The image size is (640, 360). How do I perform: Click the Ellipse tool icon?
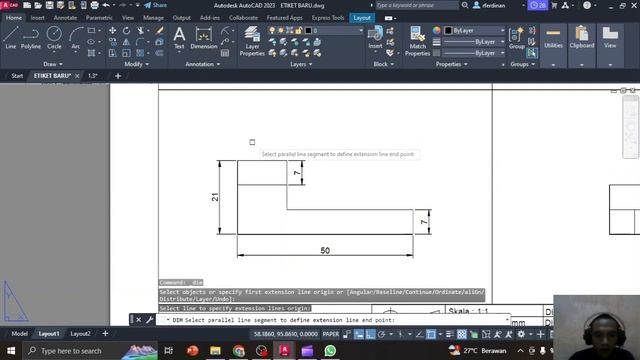pos(91,42)
